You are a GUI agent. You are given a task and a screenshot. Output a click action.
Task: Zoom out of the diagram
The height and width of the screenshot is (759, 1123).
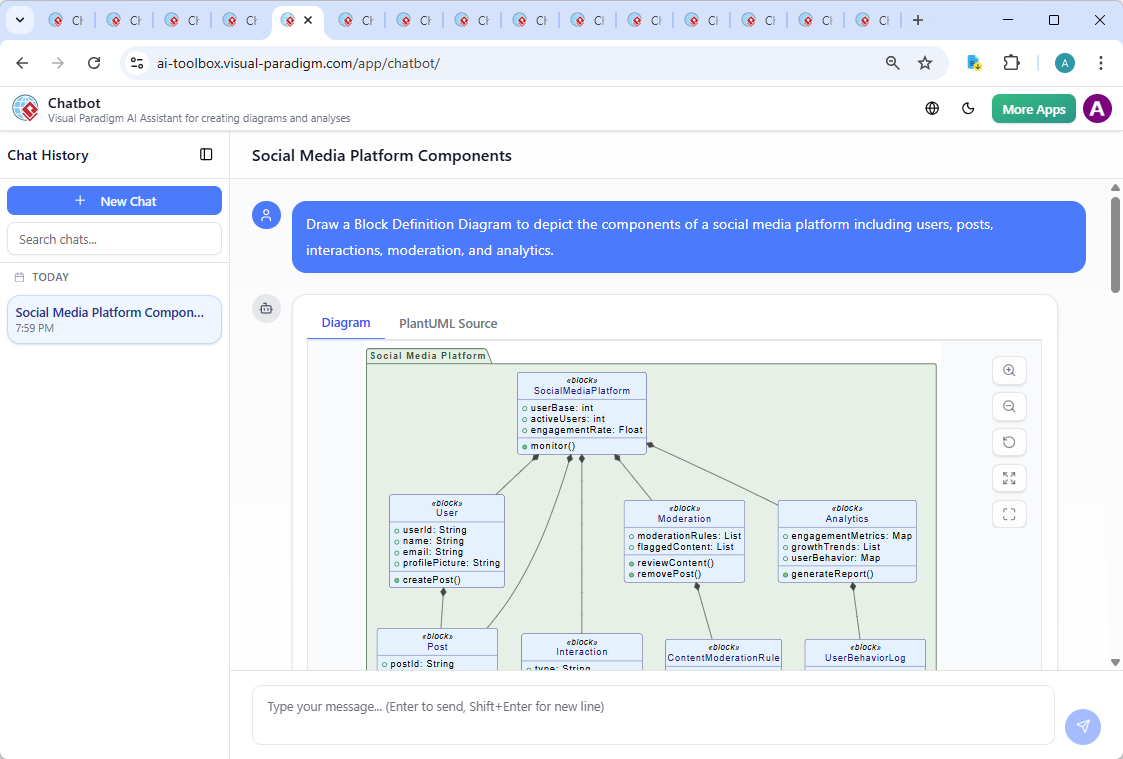1009,406
